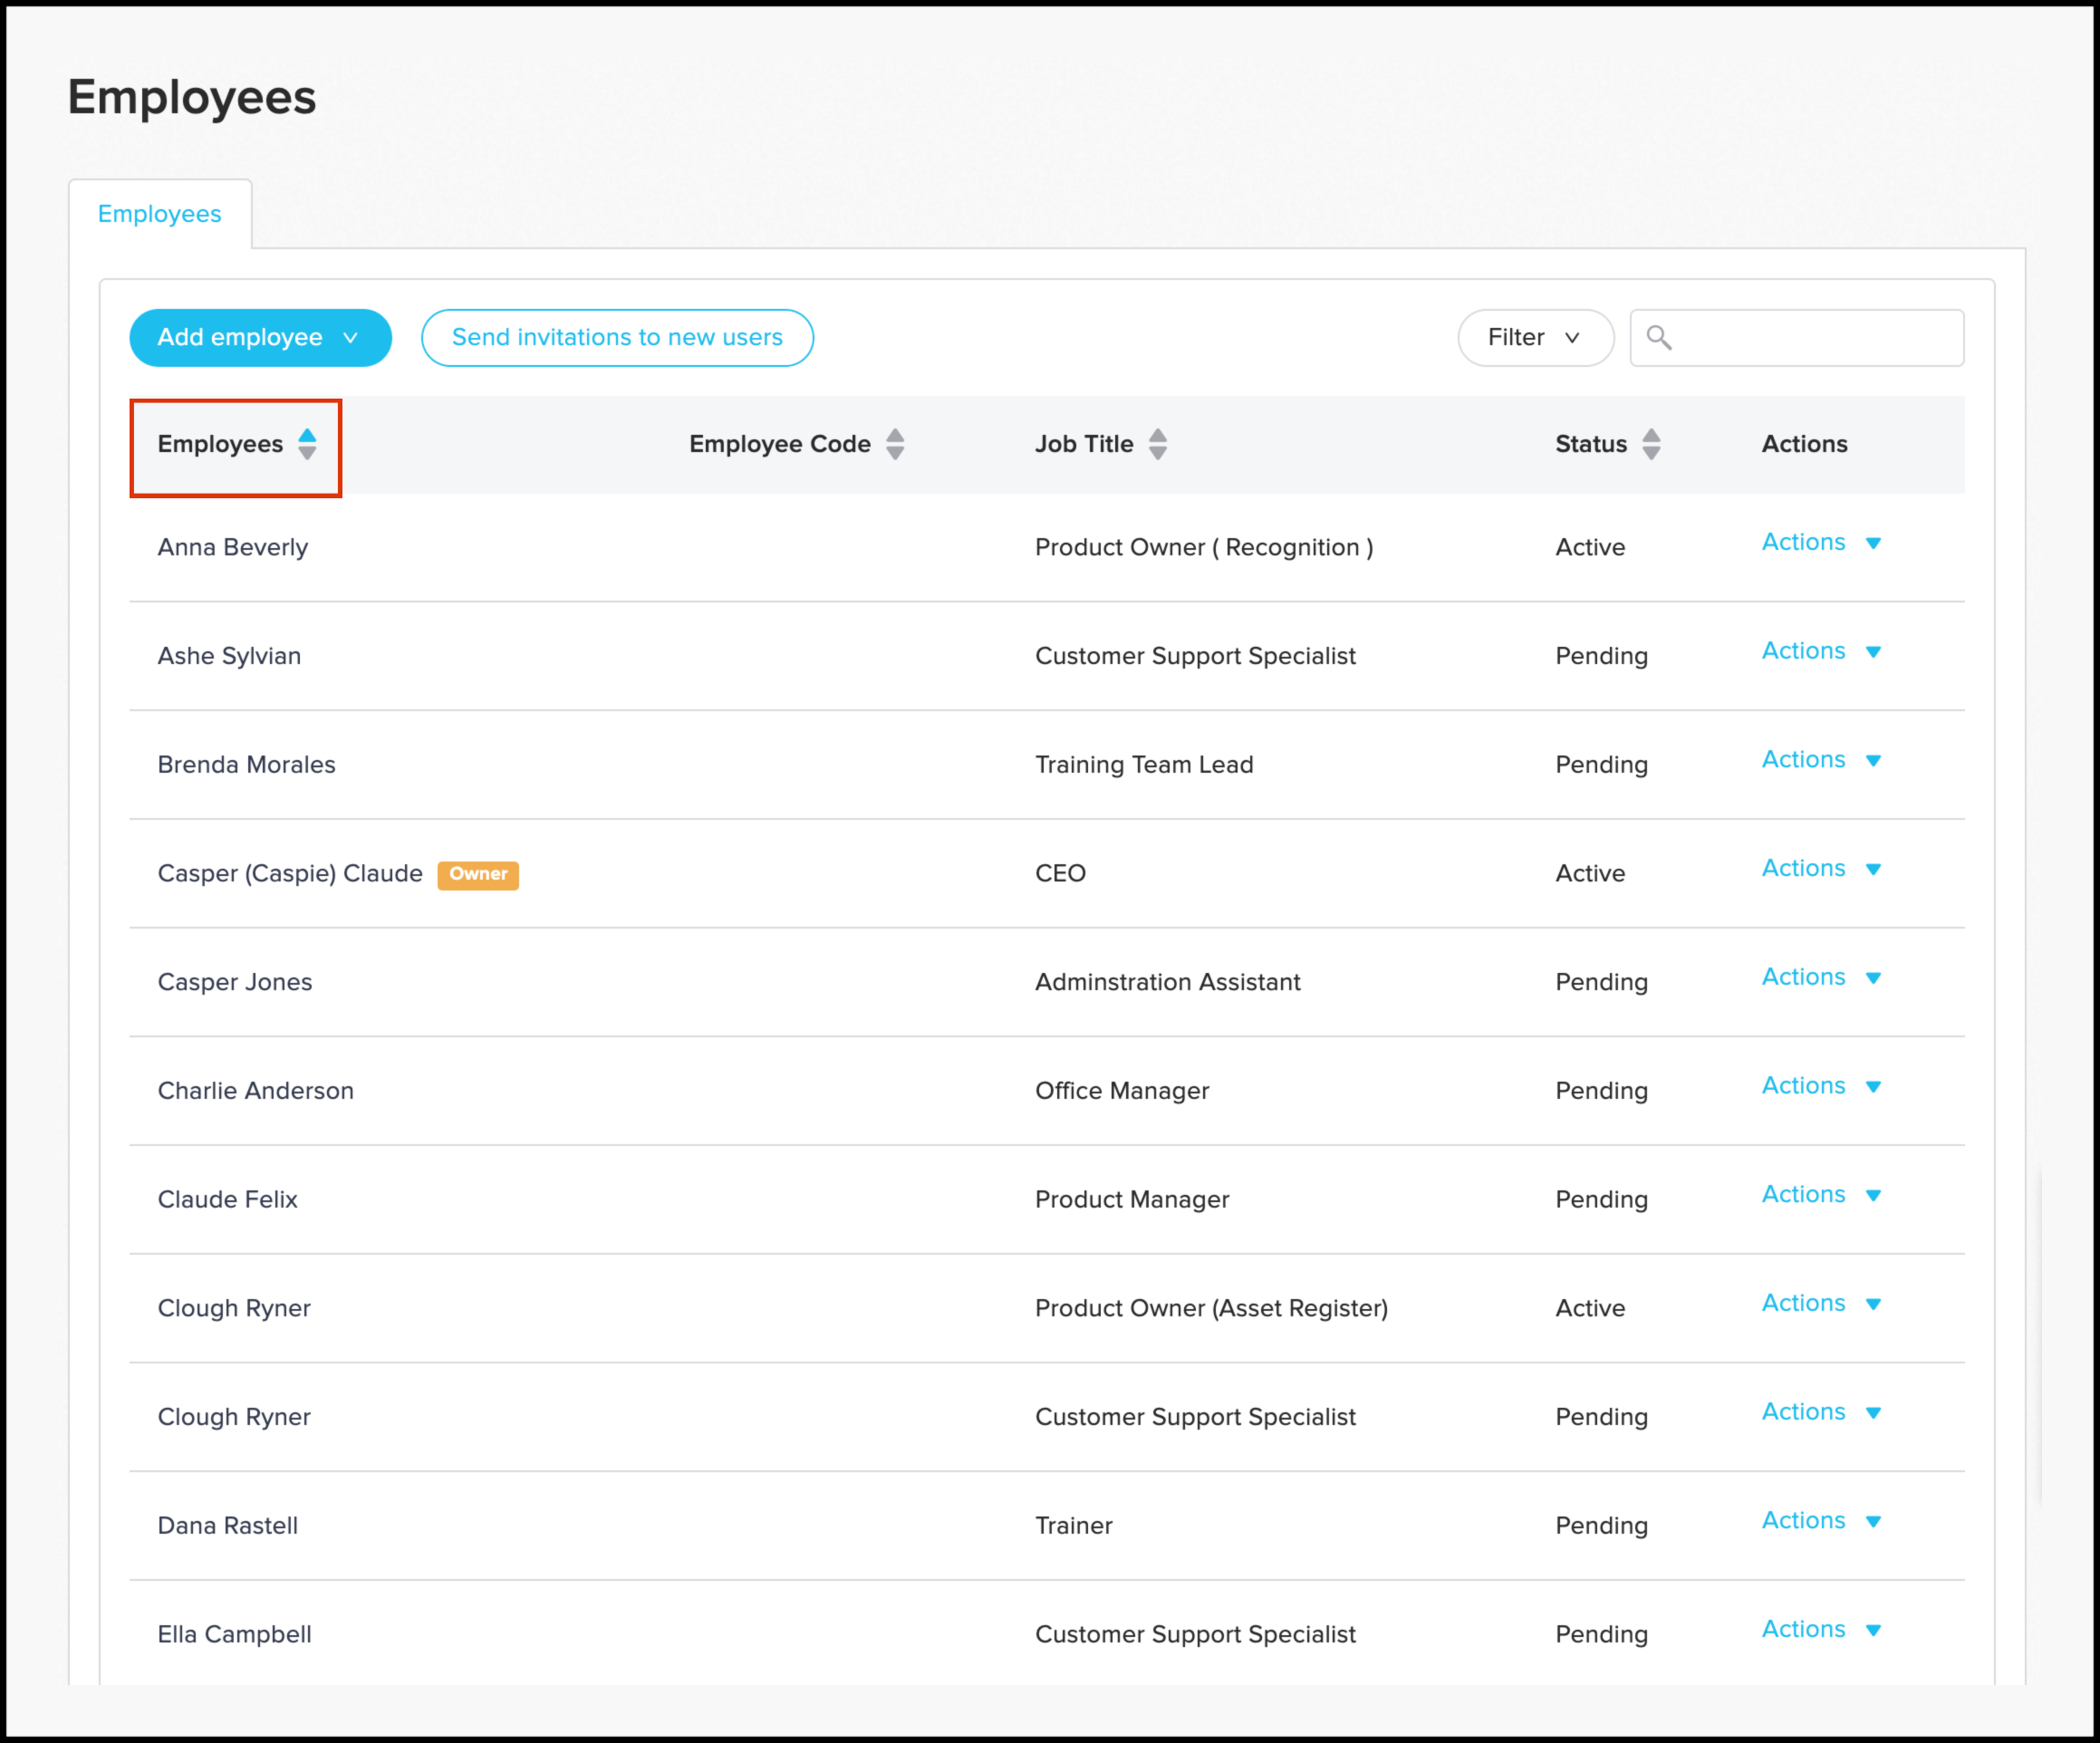This screenshot has width=2100, height=1743.
Task: Open the Filter menu
Action: tap(1535, 338)
